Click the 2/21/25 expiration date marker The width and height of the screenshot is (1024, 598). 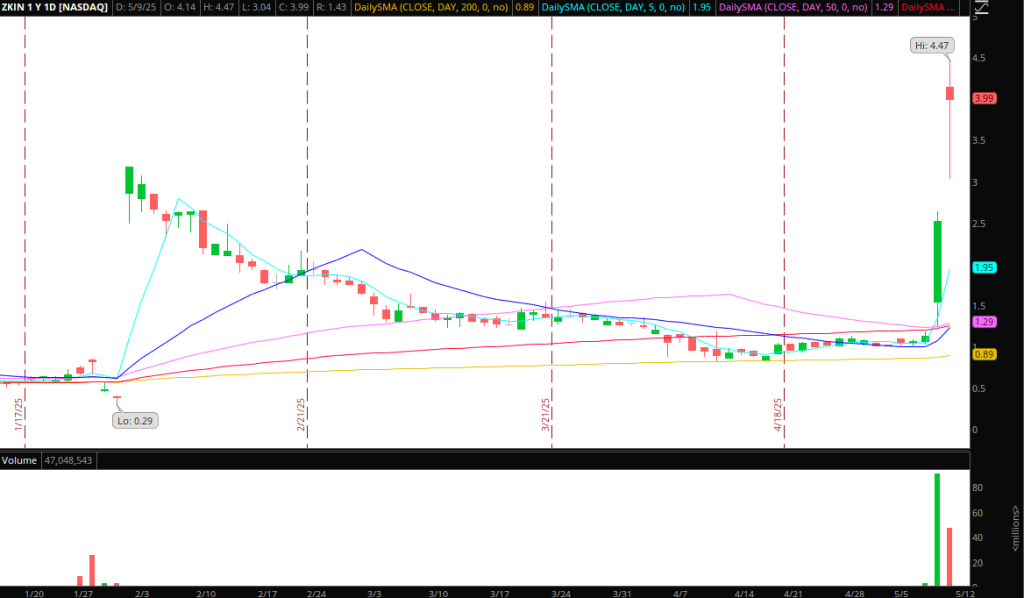[301, 415]
